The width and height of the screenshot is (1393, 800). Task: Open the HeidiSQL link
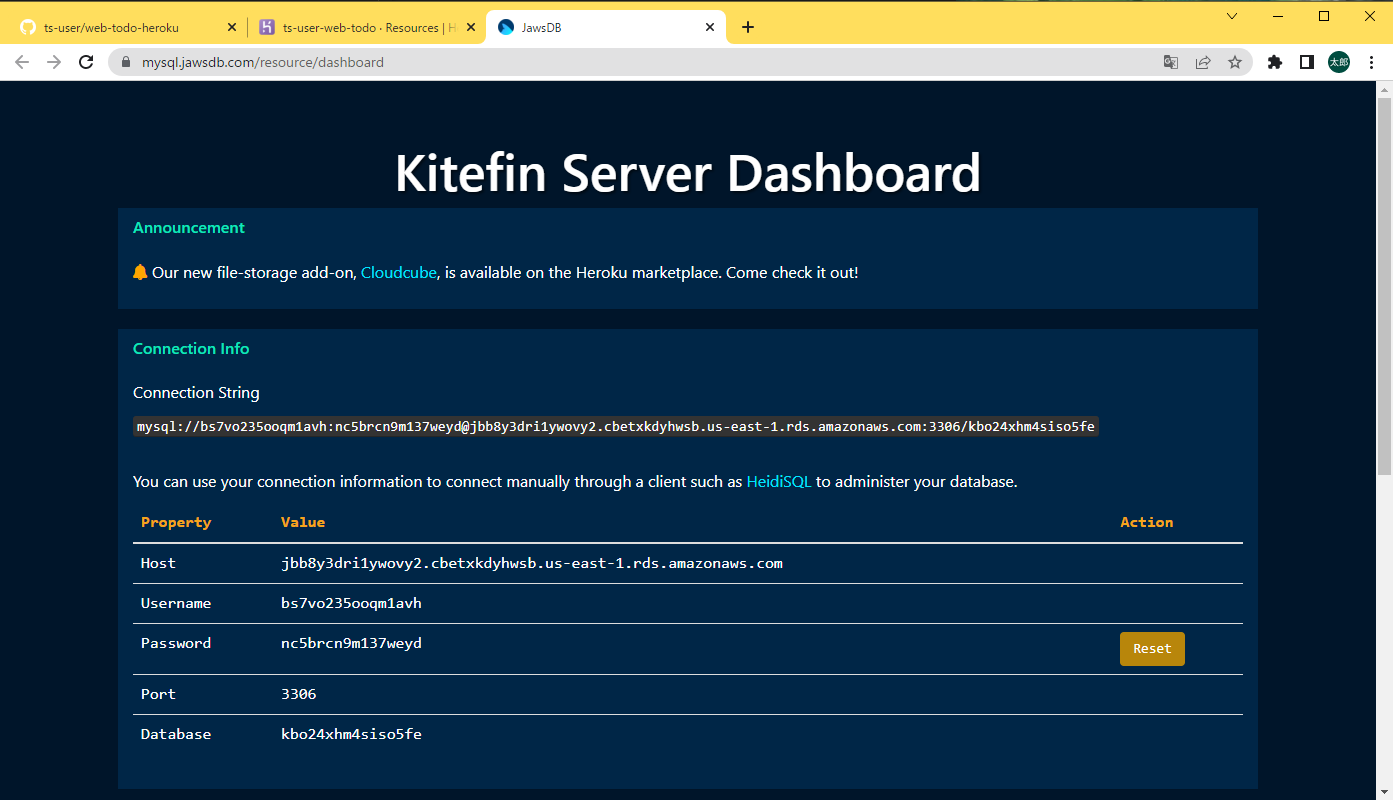(779, 482)
